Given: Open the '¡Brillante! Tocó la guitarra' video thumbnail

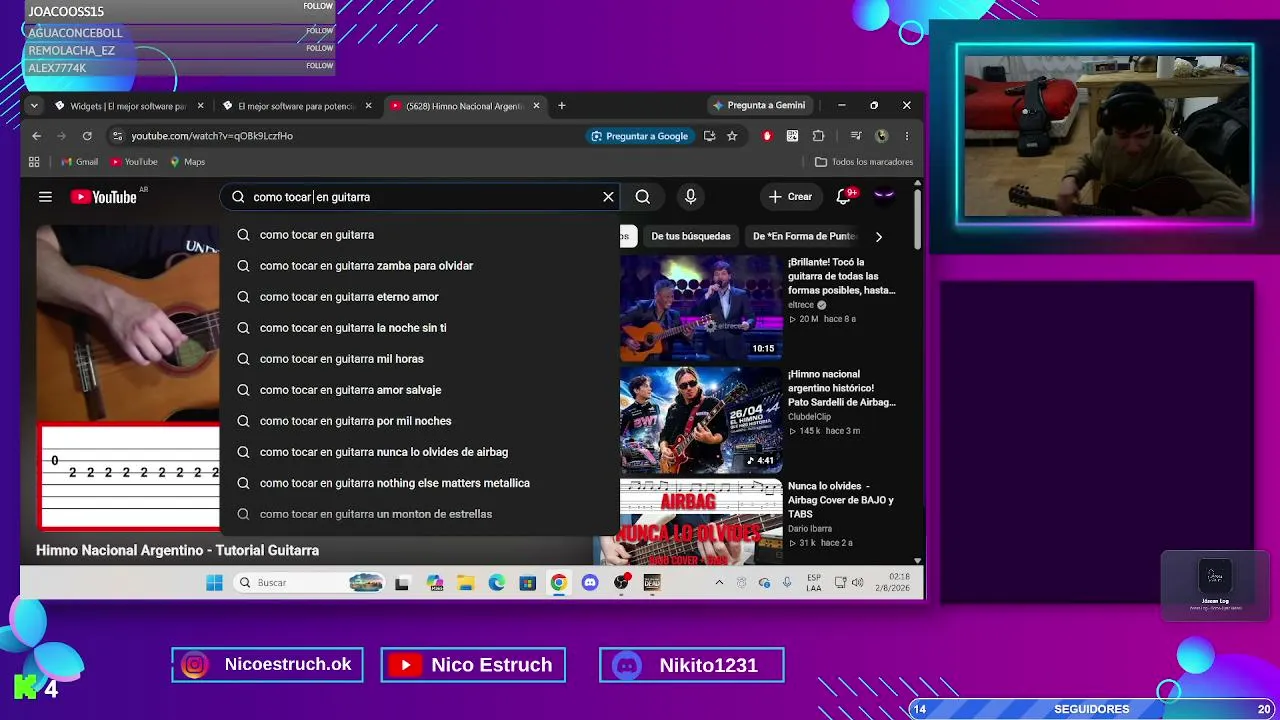Looking at the screenshot, I should [x=701, y=308].
